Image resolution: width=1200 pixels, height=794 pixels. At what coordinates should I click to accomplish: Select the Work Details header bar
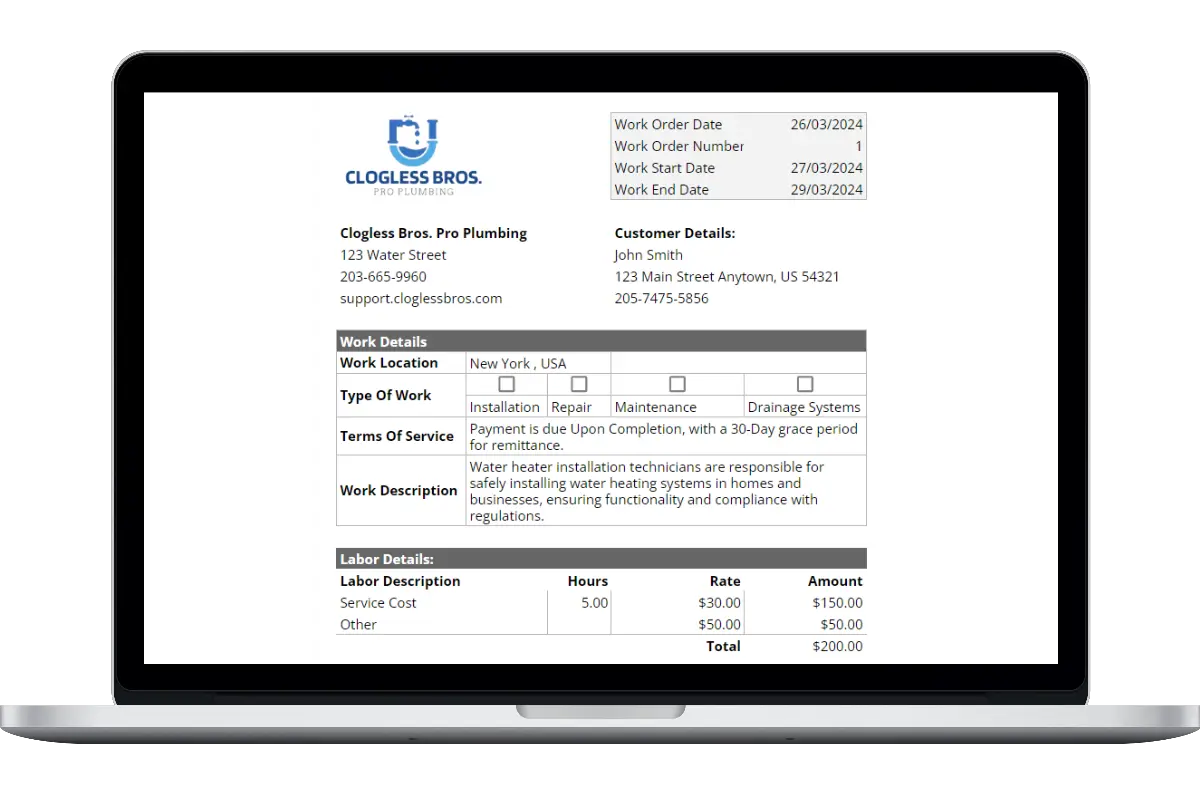[600, 341]
